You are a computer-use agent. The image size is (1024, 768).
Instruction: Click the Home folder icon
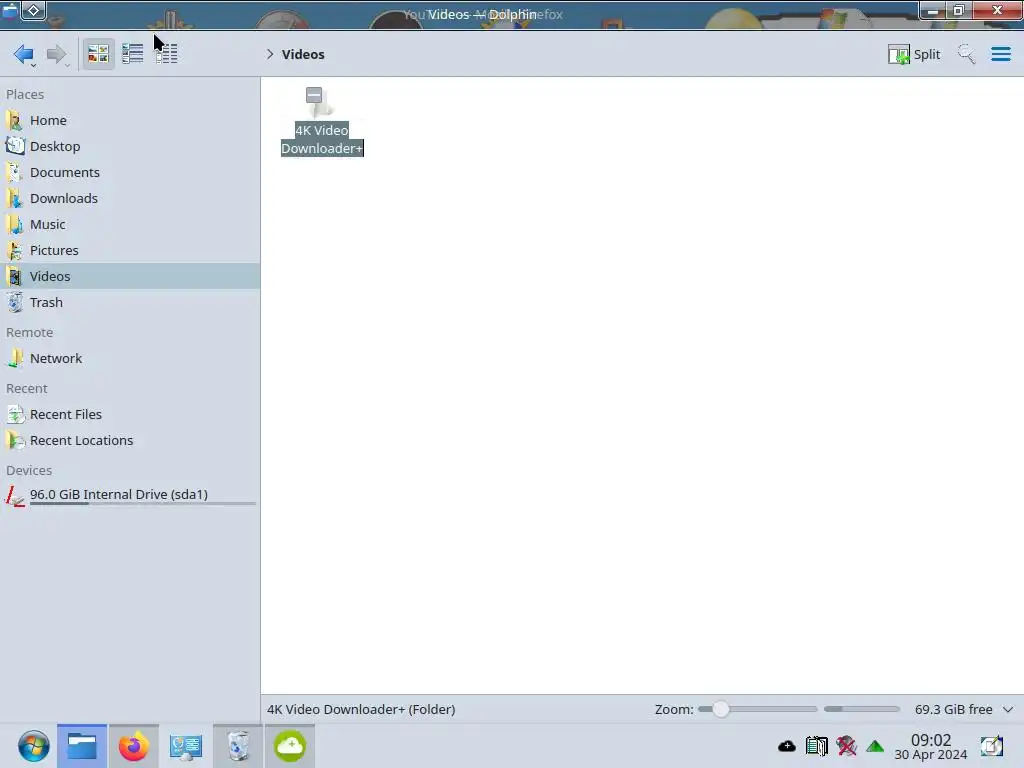(14, 120)
